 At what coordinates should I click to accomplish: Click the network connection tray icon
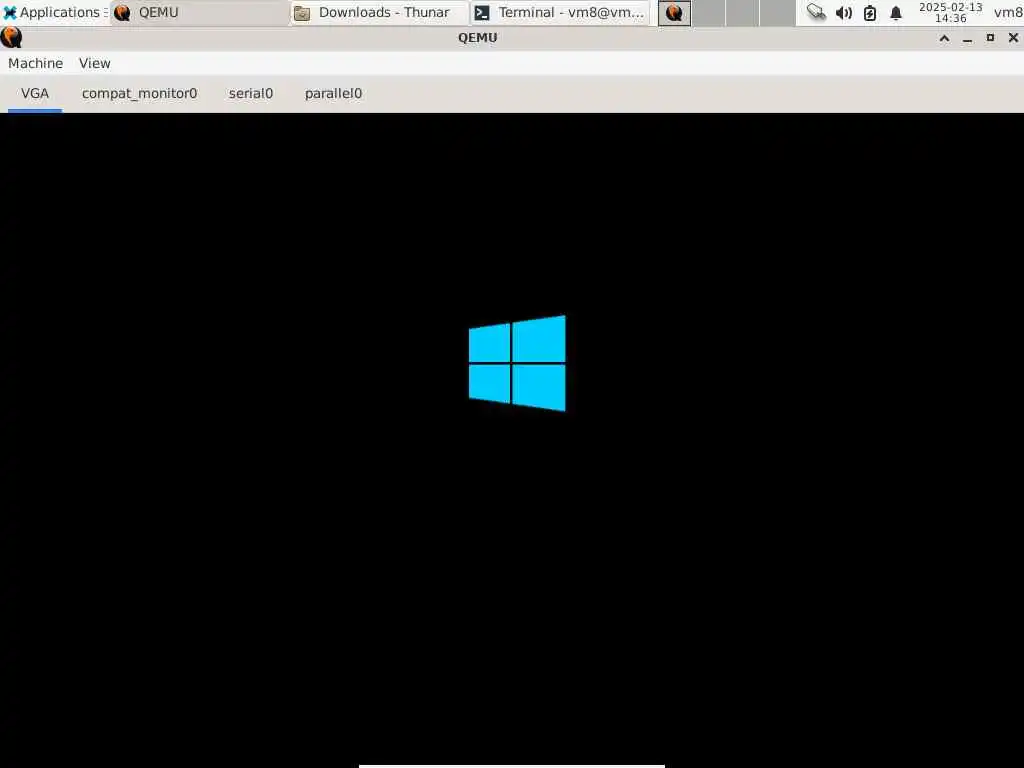click(x=816, y=12)
